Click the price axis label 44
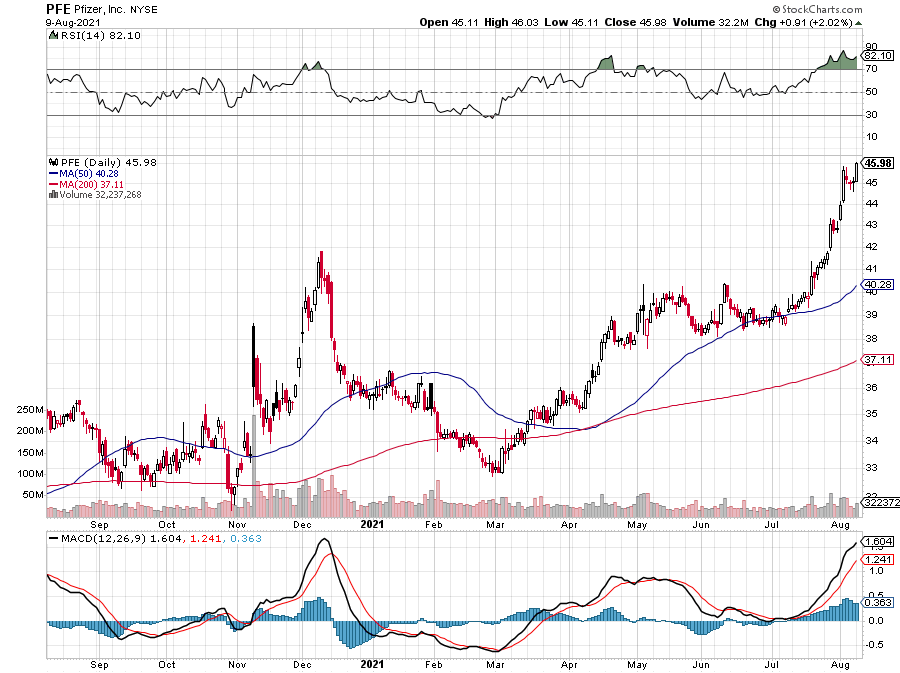900x673 pixels. [871, 203]
